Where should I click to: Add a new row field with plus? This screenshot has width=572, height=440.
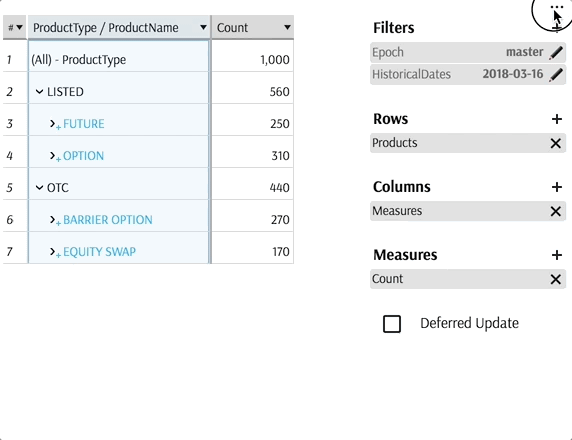[557, 119]
